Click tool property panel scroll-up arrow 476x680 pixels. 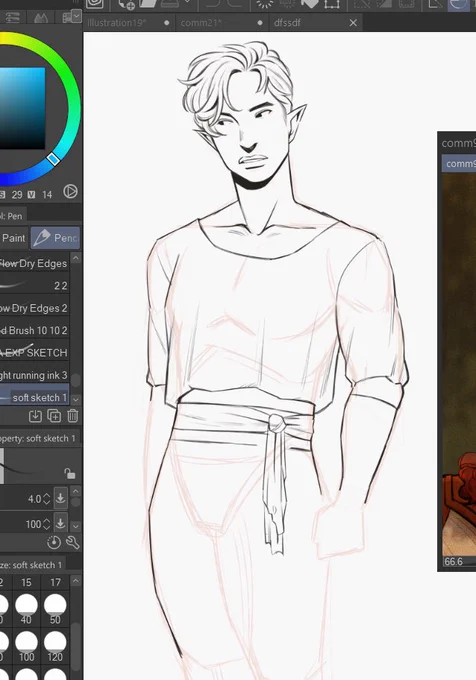[x=76, y=491]
